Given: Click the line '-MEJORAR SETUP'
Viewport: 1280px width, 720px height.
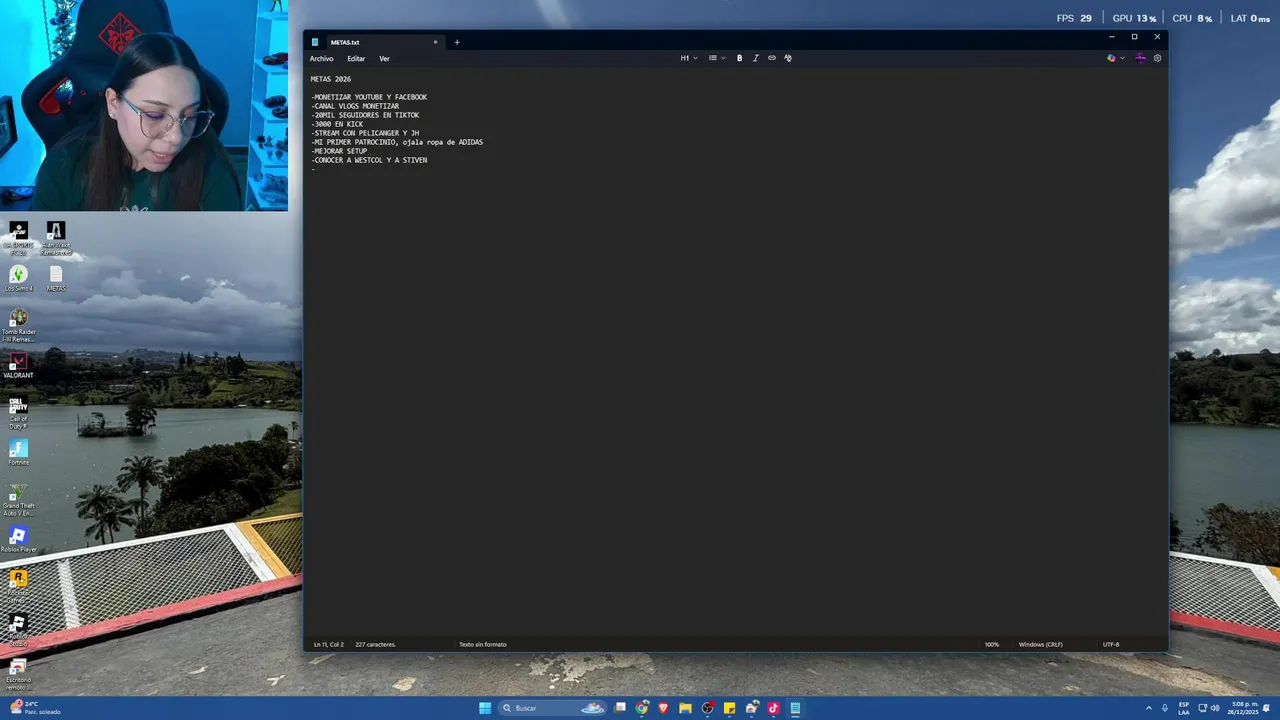Looking at the screenshot, I should pos(339,151).
